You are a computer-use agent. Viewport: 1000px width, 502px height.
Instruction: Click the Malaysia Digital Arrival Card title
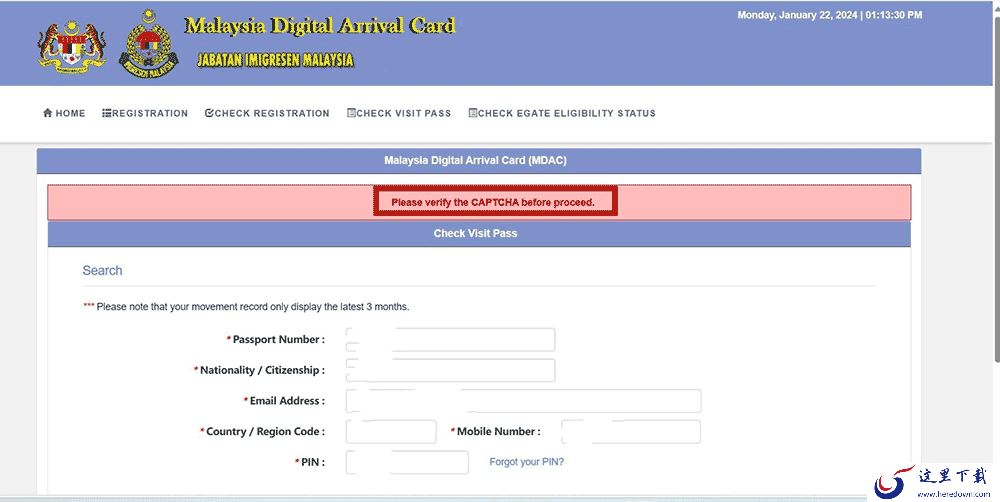(x=320, y=26)
